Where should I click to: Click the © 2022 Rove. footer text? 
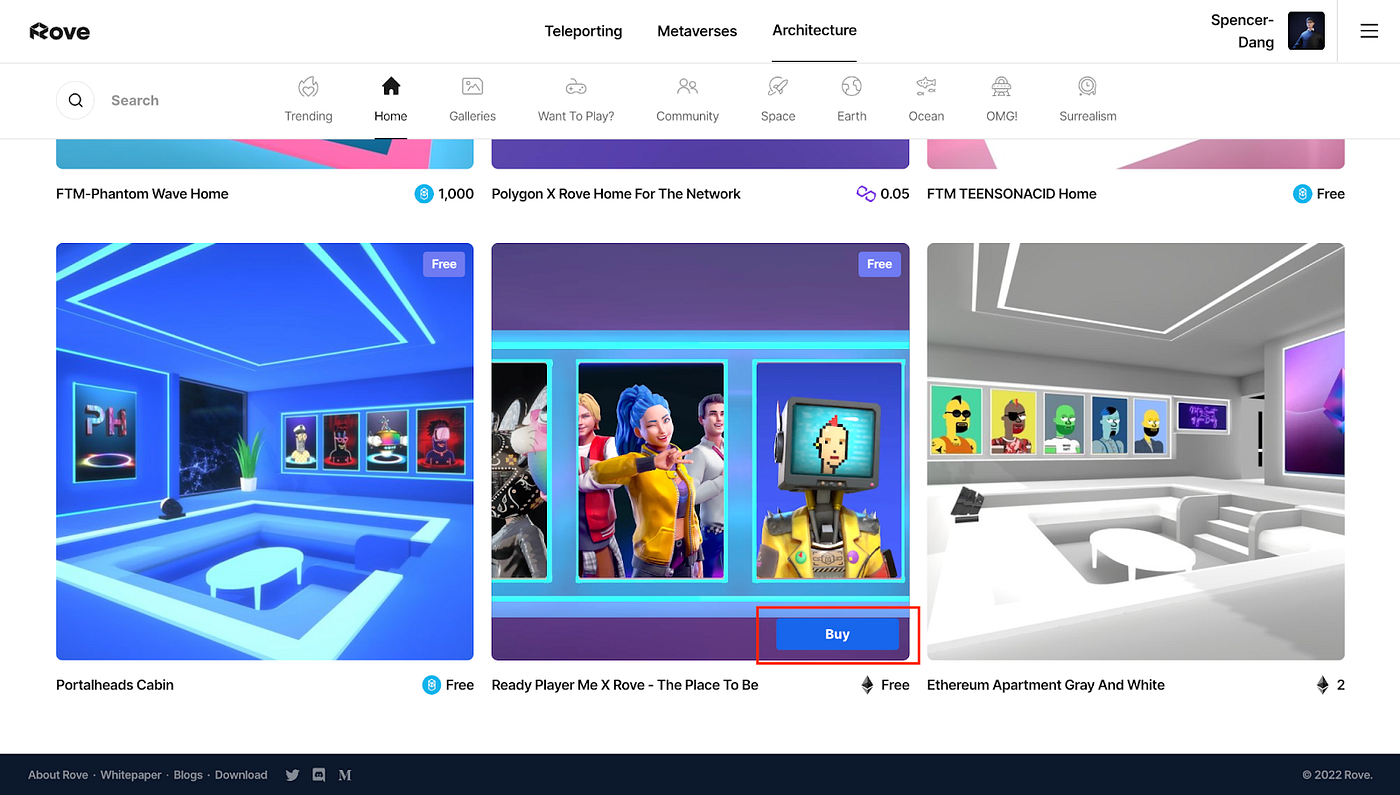[x=1337, y=775]
